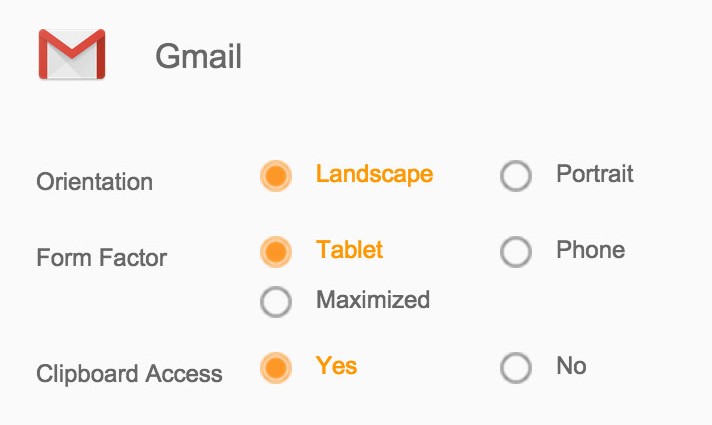Select the Yes radio button circle
This screenshot has width=712, height=425.
[275, 368]
